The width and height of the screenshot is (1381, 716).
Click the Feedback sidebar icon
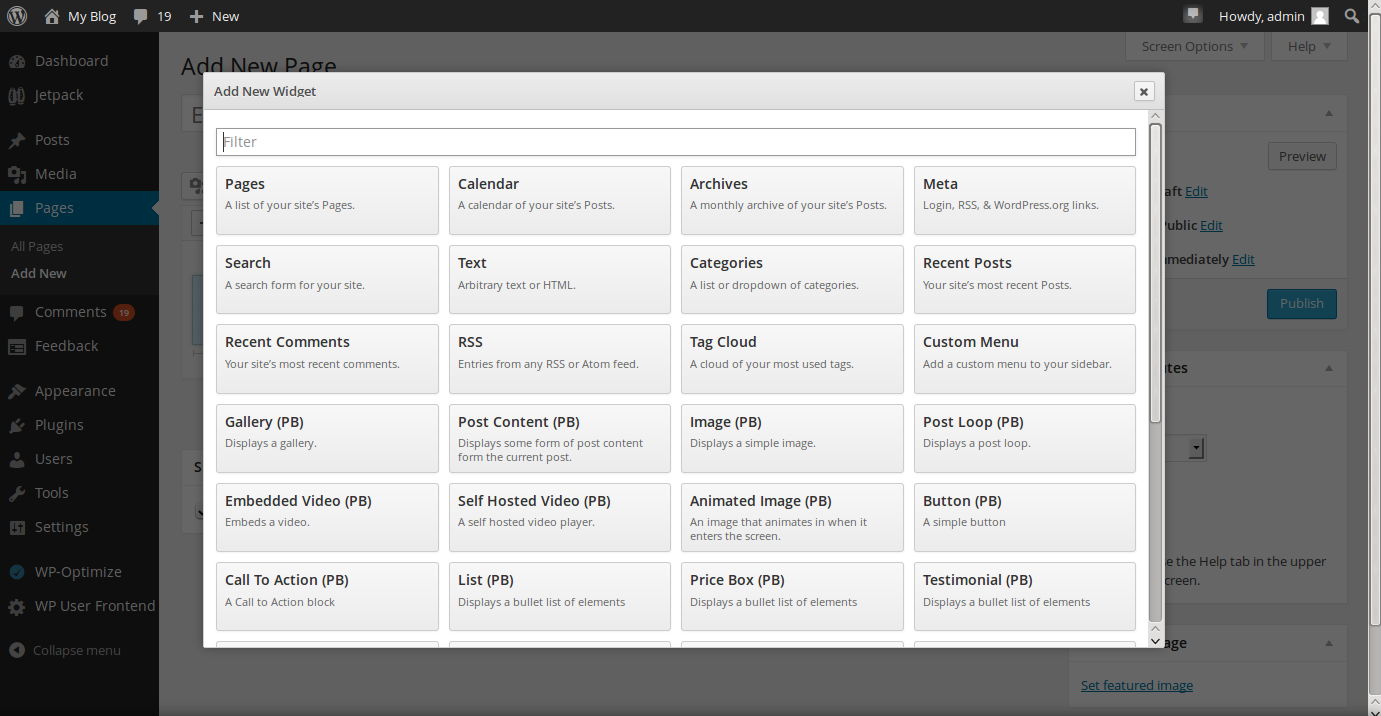coord(17,346)
